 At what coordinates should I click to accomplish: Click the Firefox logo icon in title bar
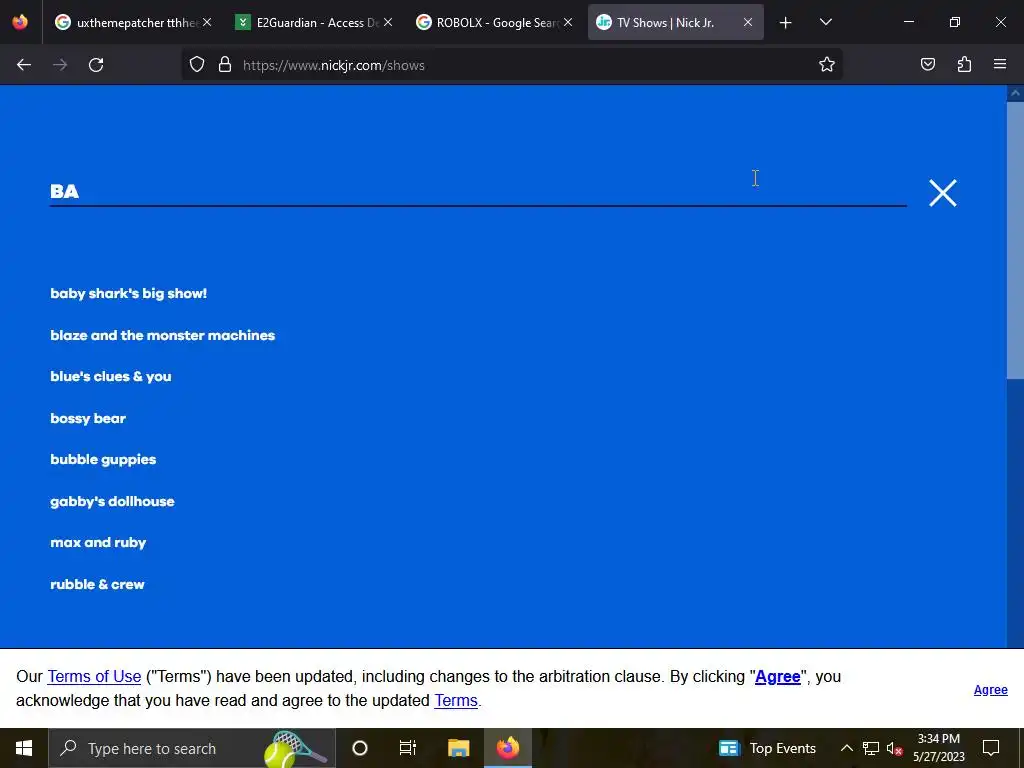pos(20,22)
